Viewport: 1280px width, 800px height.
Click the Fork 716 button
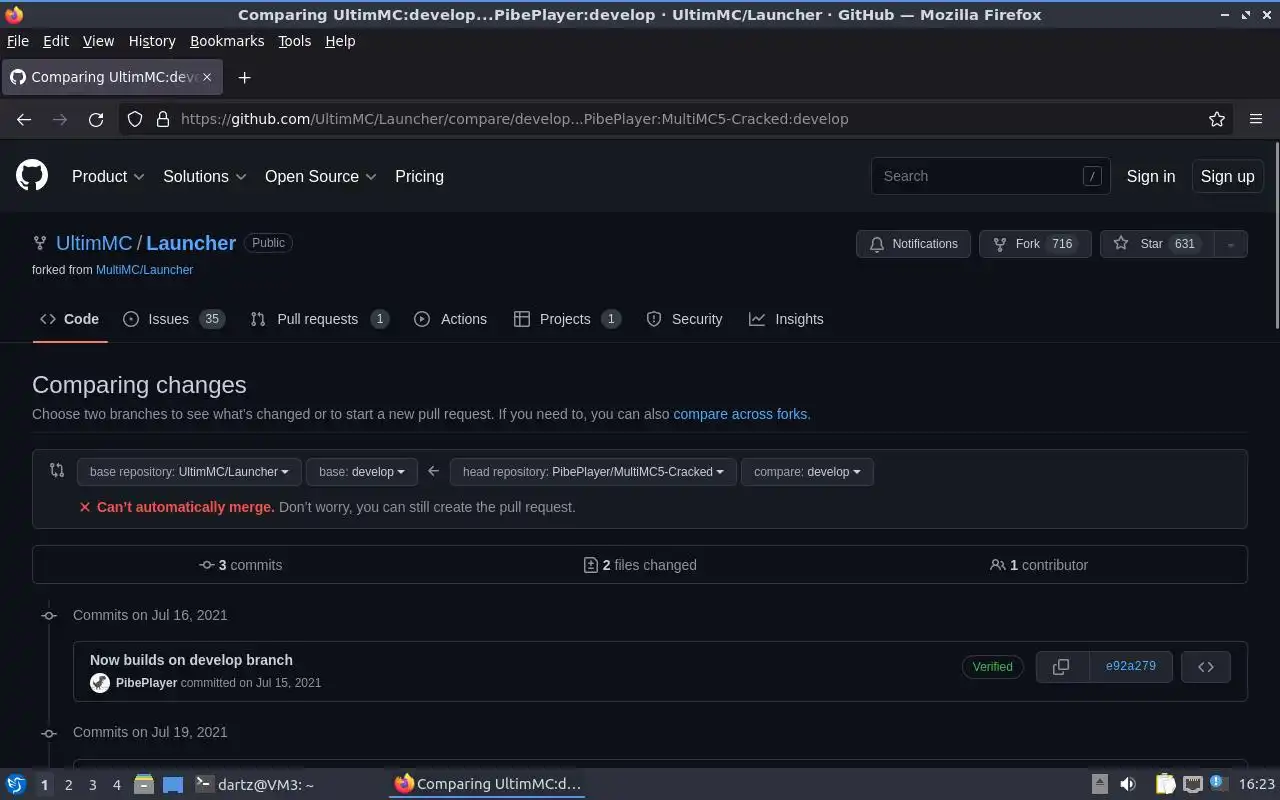coord(1035,244)
